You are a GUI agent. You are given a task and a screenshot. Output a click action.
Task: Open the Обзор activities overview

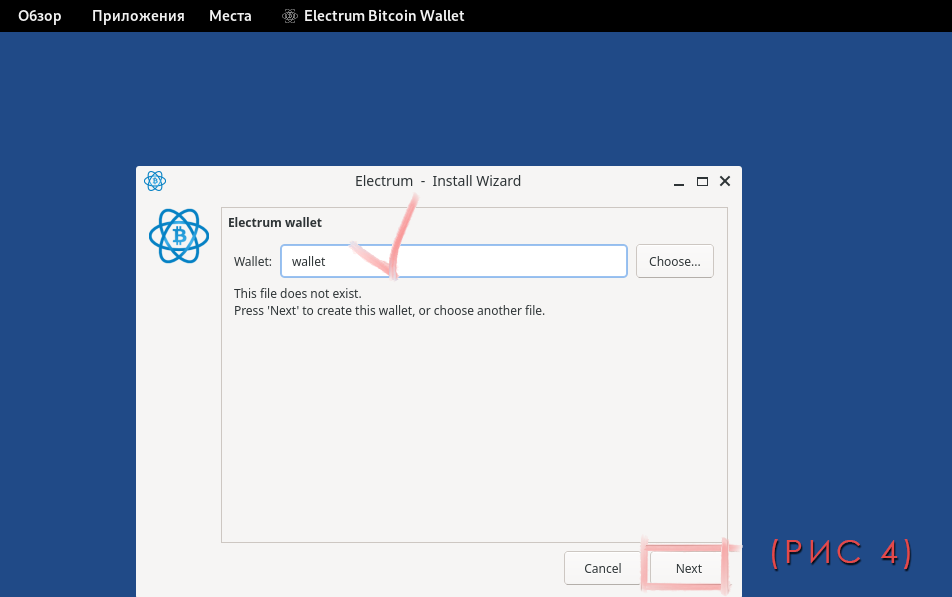click(x=40, y=16)
